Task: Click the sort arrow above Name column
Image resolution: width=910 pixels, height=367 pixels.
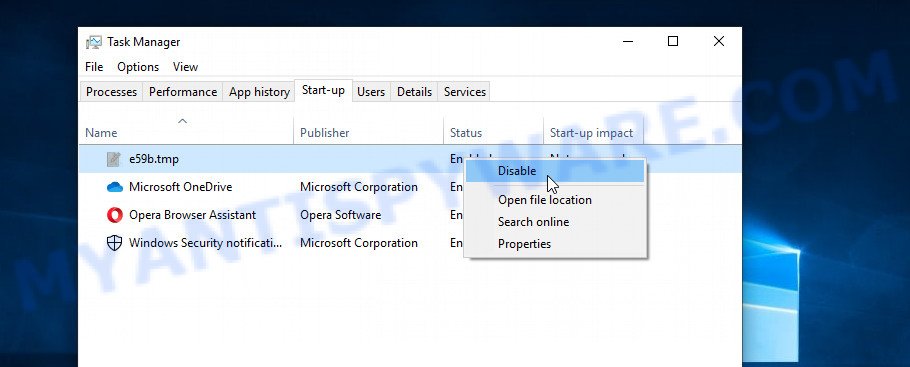Action: (182, 121)
